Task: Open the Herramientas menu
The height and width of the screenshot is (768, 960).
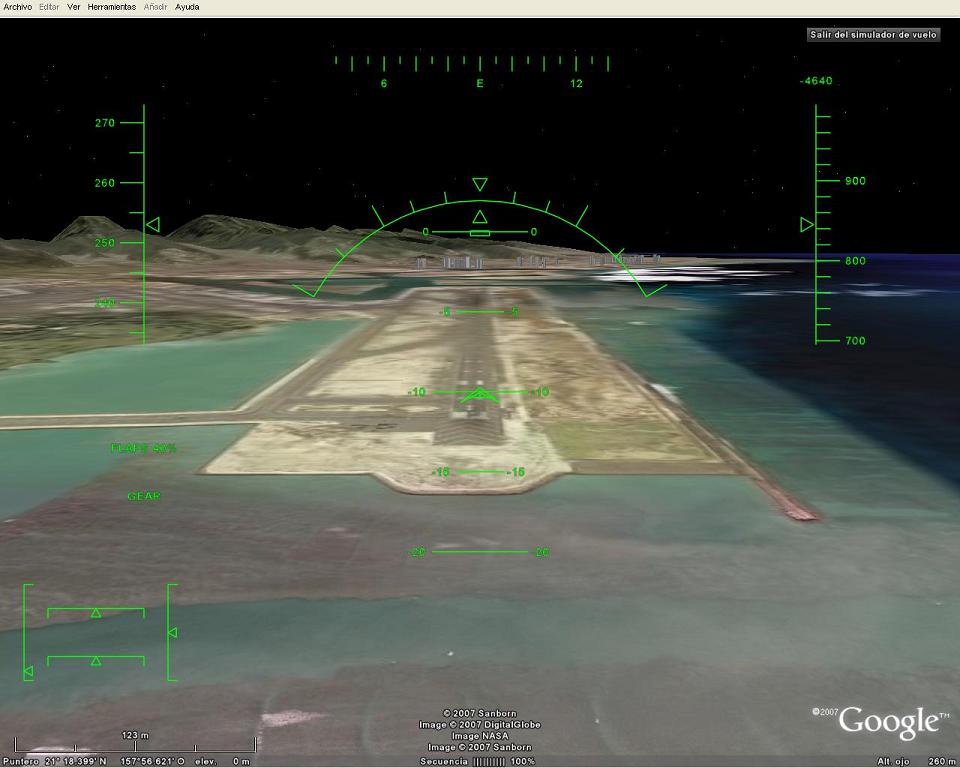Action: pyautogui.click(x=111, y=7)
